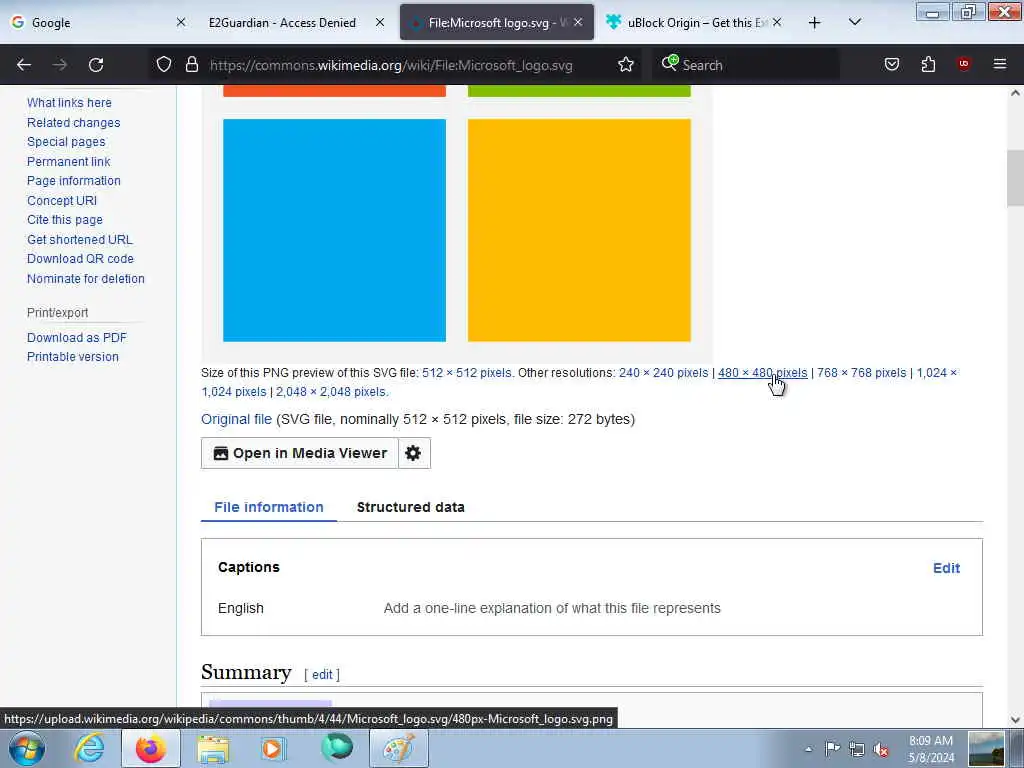Click the scrollbar down arrow
Screen dimensions: 1024x768
pos(1015,720)
